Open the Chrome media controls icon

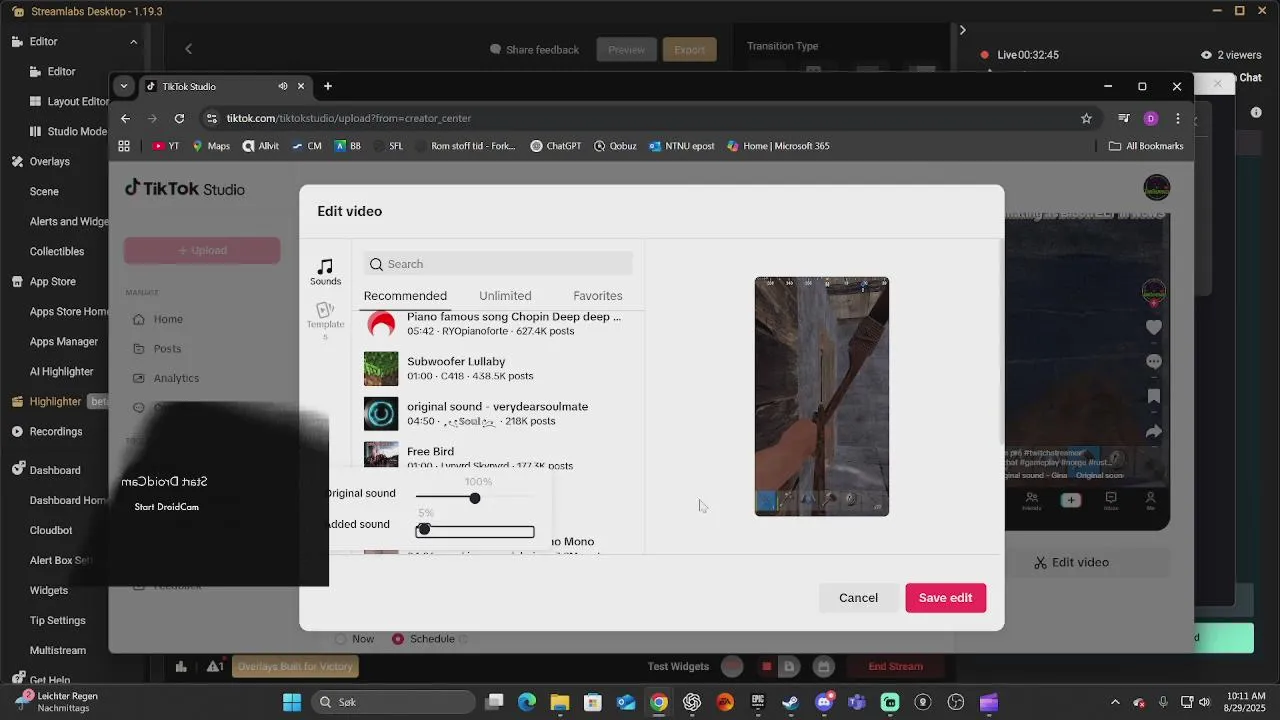1124,118
